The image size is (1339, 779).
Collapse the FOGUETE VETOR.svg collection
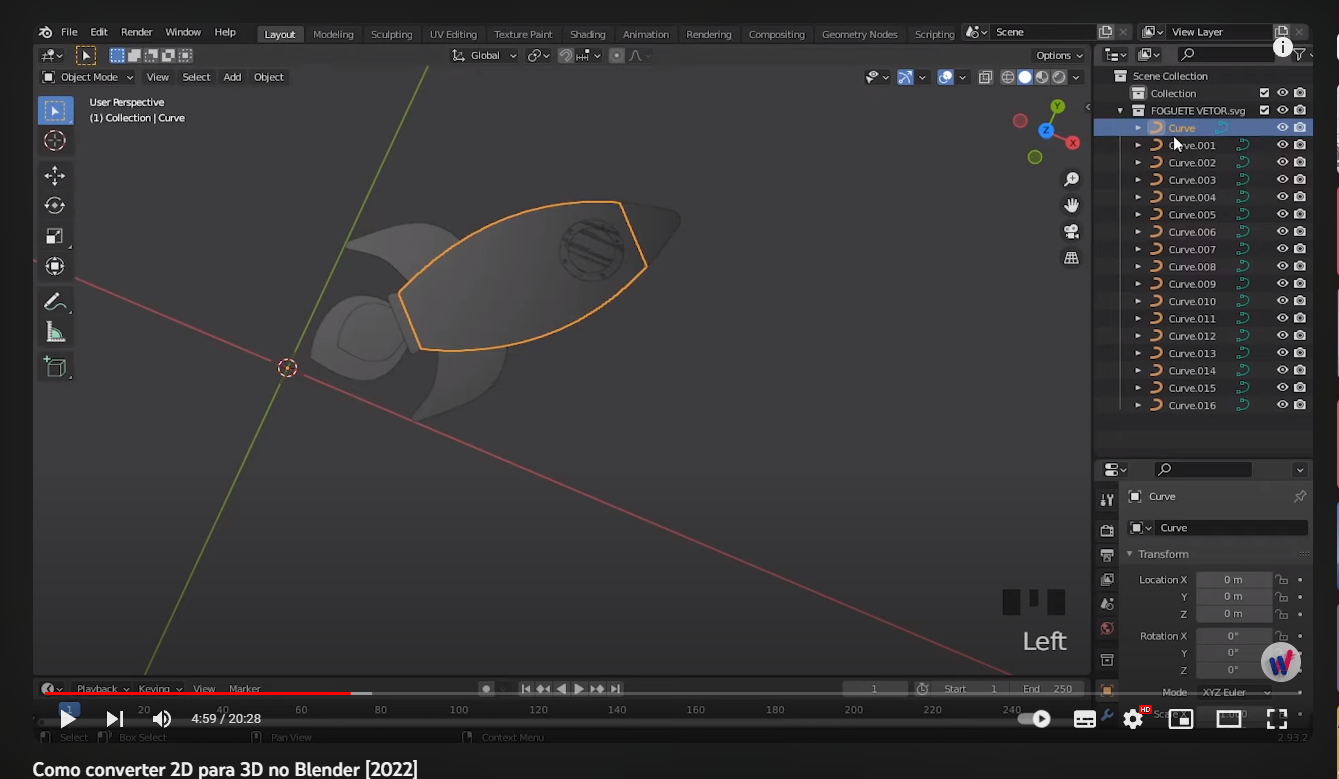1121,110
